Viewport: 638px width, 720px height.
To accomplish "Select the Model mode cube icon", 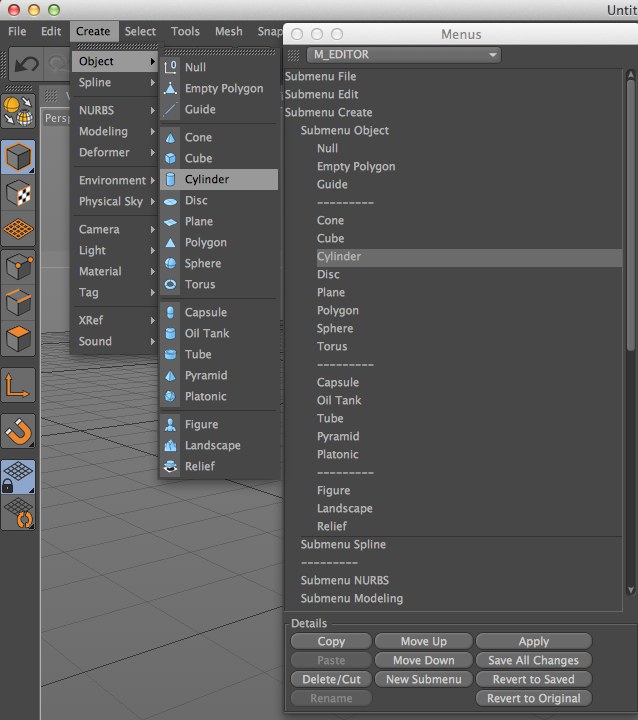I will tap(19, 157).
